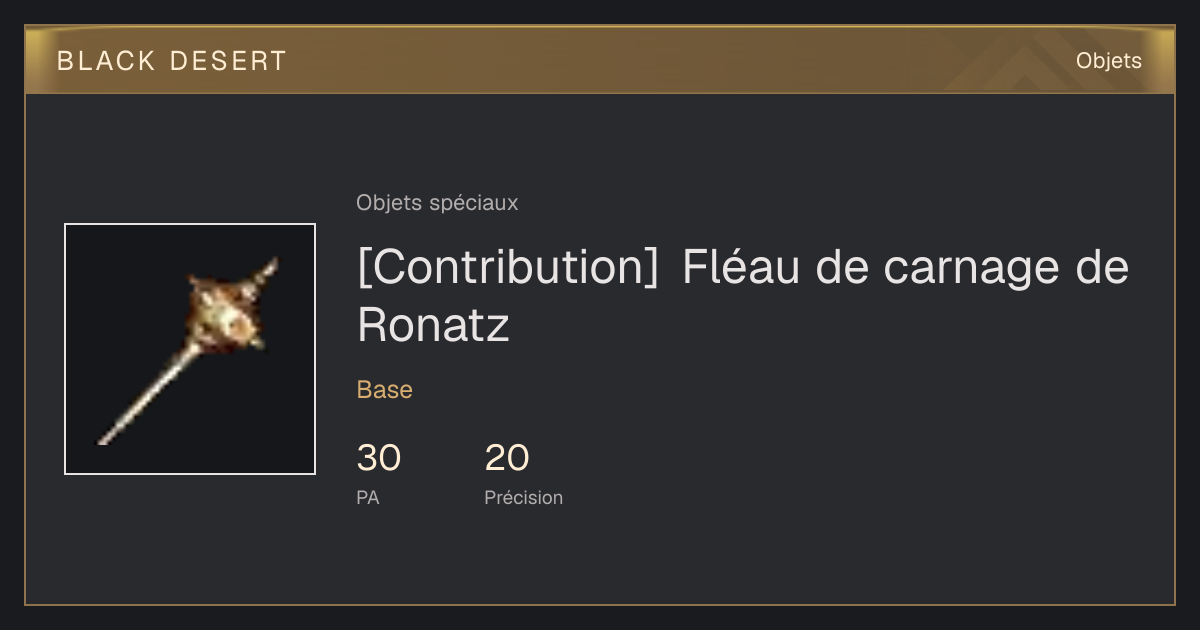Click the BLACK DESERT header title
The height and width of the screenshot is (630, 1200).
171,61
